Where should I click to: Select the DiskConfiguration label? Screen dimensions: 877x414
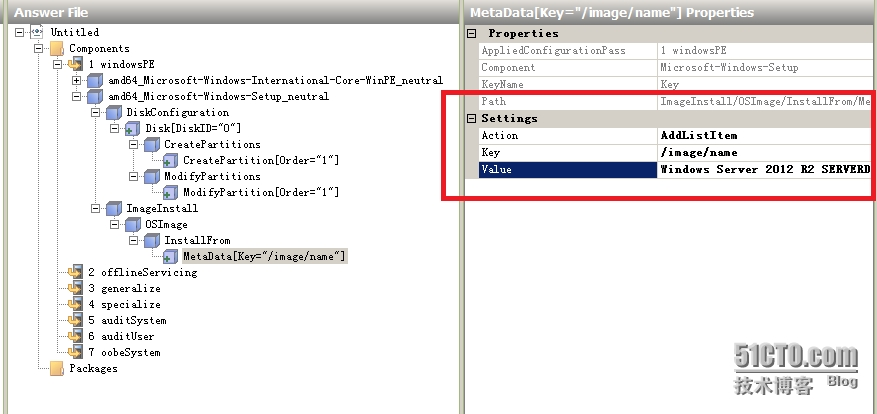(178, 112)
